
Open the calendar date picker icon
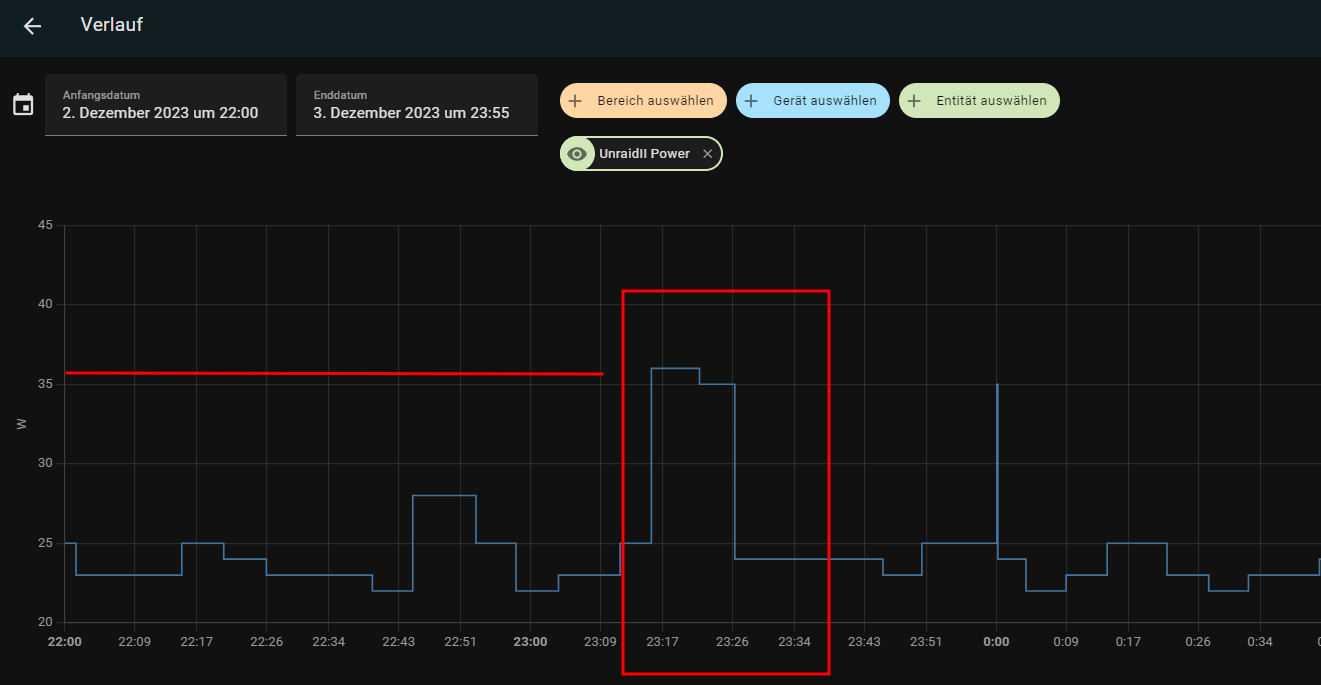23,105
